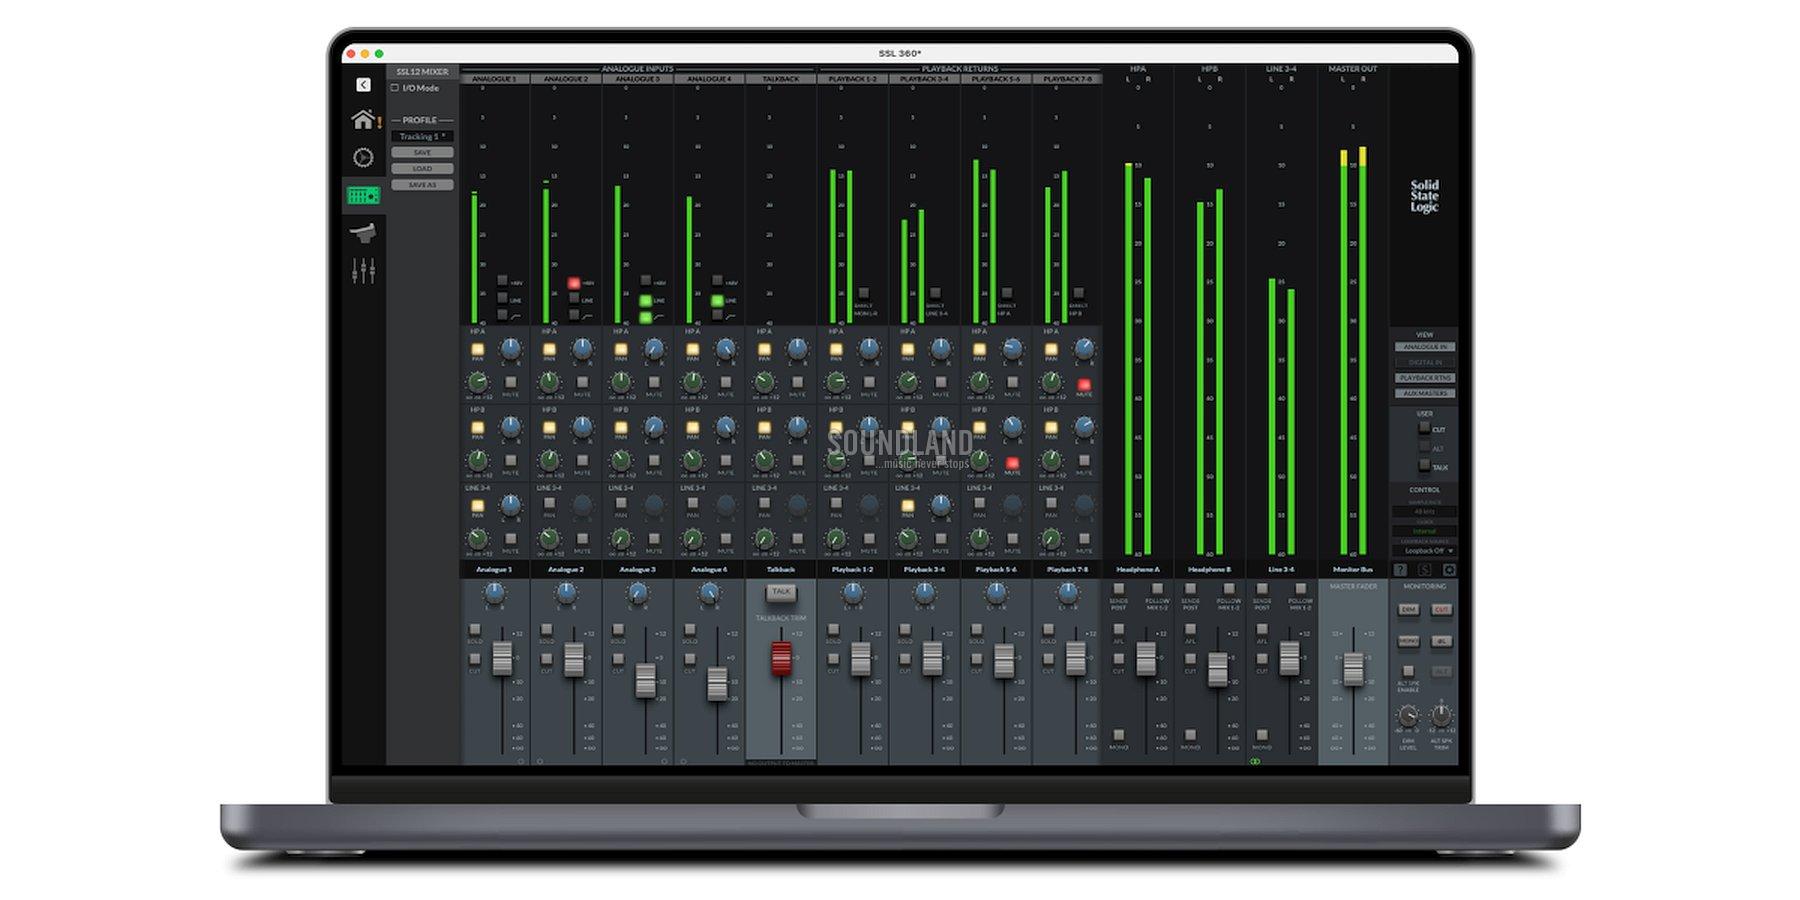Viewport: 1800px width, 900px height.
Task: Toggle the high-pass filter switch on Analogue 3
Action: pos(646,317)
